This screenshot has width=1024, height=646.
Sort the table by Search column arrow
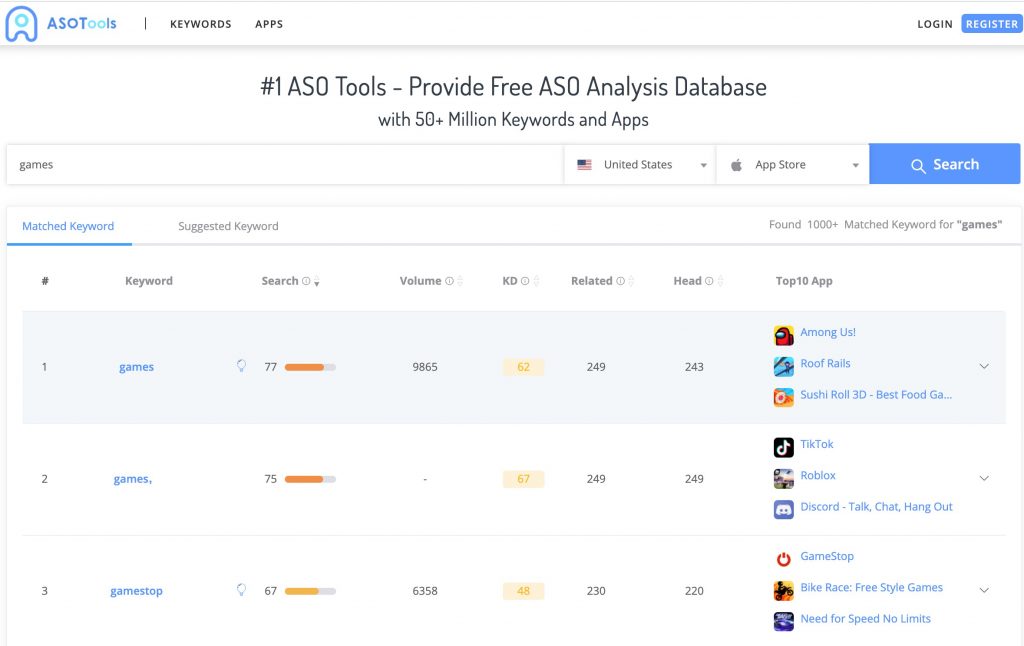pyautogui.click(x=316, y=283)
